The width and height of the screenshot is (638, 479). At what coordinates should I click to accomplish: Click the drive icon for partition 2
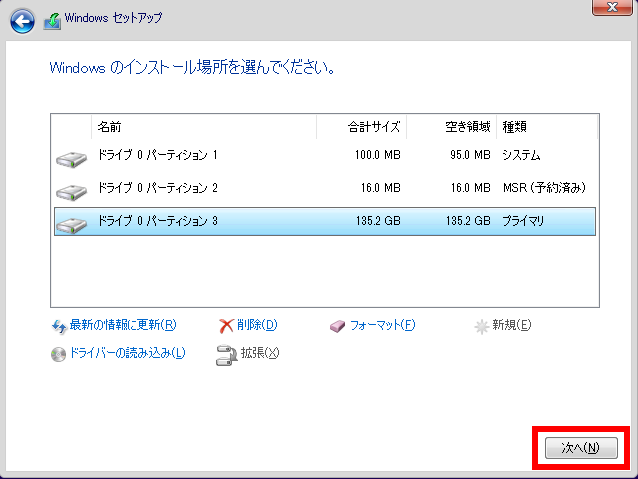pyautogui.click(x=71, y=190)
